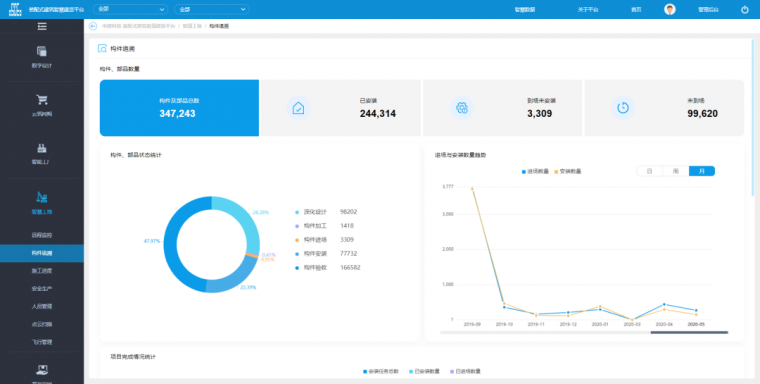Click the 首页 link in top bar
The width and height of the screenshot is (760, 384).
click(x=636, y=10)
